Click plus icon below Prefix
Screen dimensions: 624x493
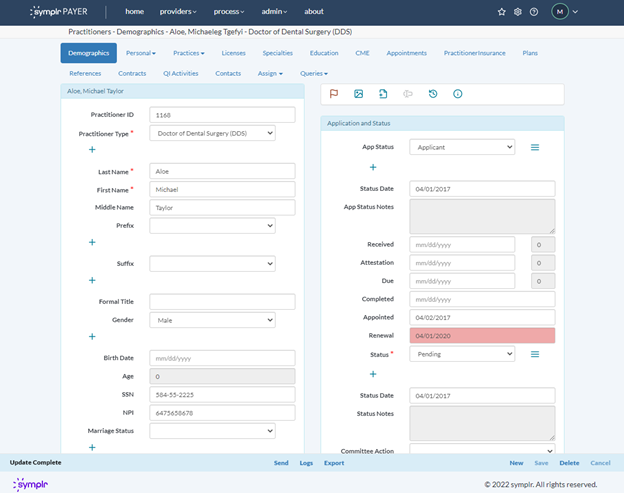92,242
